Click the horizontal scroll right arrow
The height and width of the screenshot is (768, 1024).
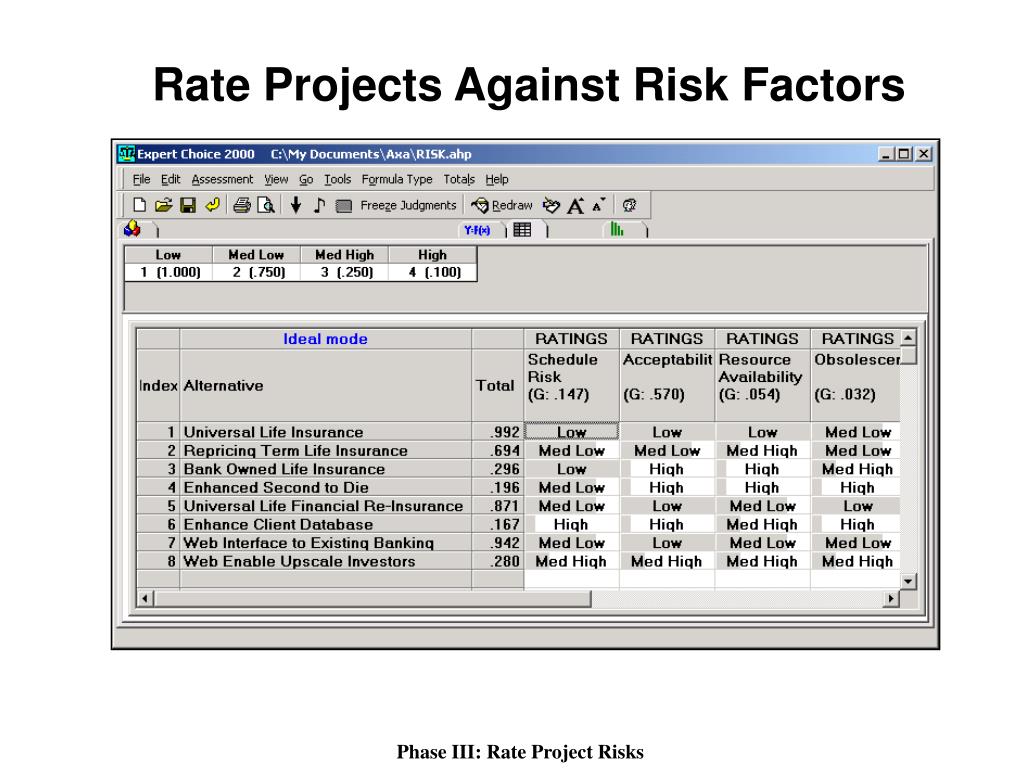pyautogui.click(x=891, y=598)
